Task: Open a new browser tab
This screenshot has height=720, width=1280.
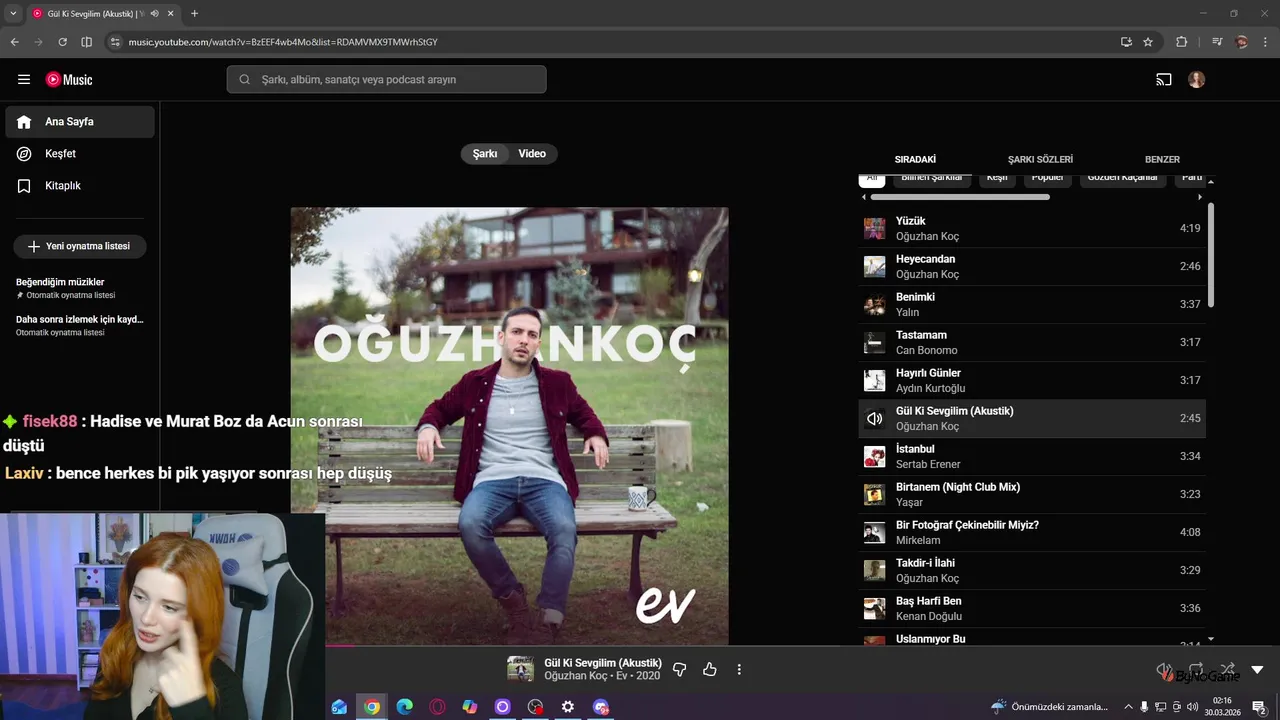Action: pos(194,13)
